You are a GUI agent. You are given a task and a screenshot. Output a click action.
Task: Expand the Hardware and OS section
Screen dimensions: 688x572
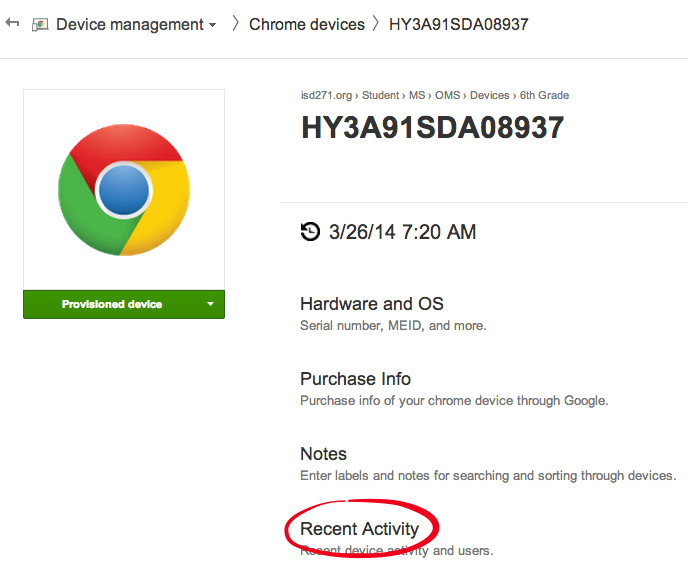coord(371,304)
